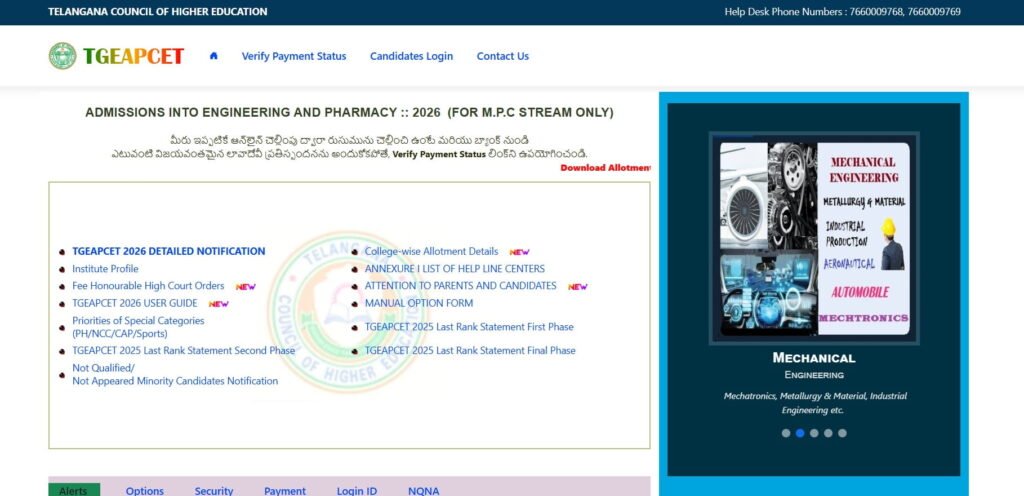Switch to the Login ID tab
Screen dimensions: 1024x496
point(357,491)
